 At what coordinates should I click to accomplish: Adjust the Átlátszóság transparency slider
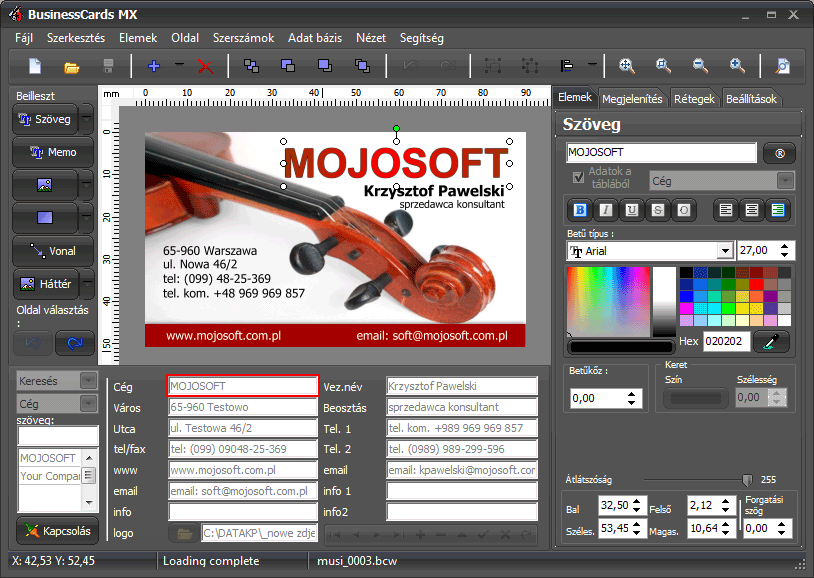(747, 480)
